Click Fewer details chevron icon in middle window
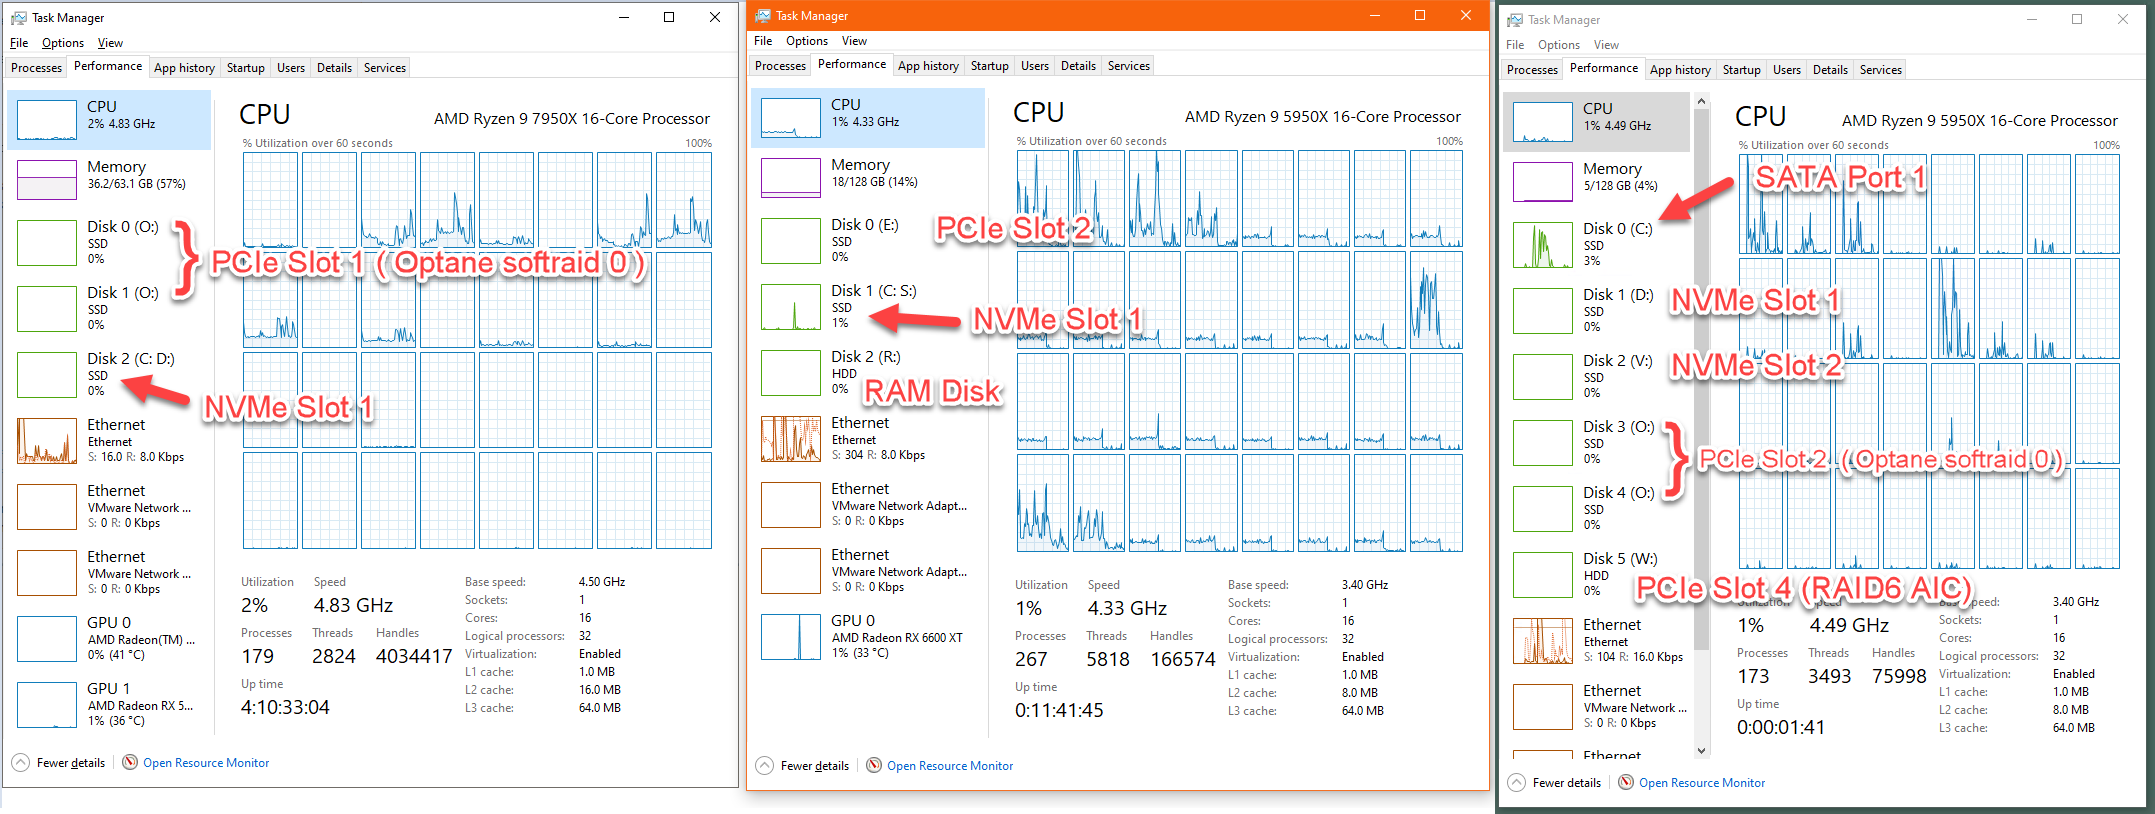Viewport: 2155px width, 814px height. [765, 766]
